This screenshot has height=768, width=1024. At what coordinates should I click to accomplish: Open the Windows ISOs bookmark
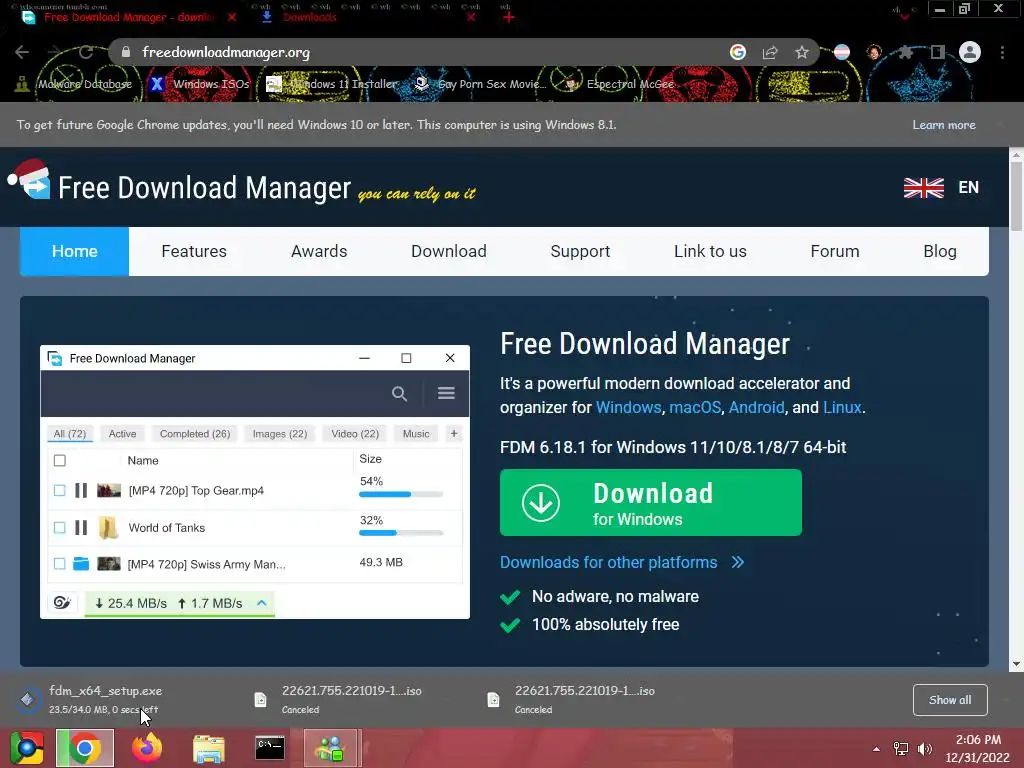coord(200,84)
